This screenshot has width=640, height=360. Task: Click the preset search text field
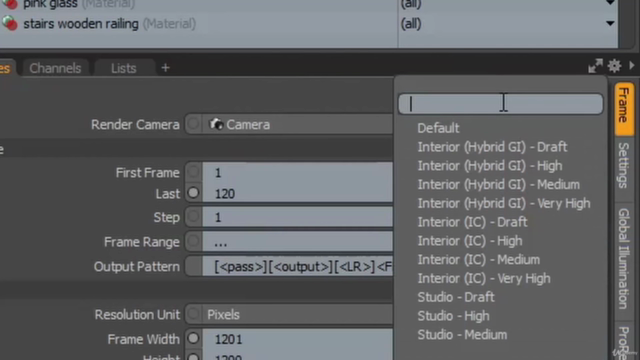(500, 104)
